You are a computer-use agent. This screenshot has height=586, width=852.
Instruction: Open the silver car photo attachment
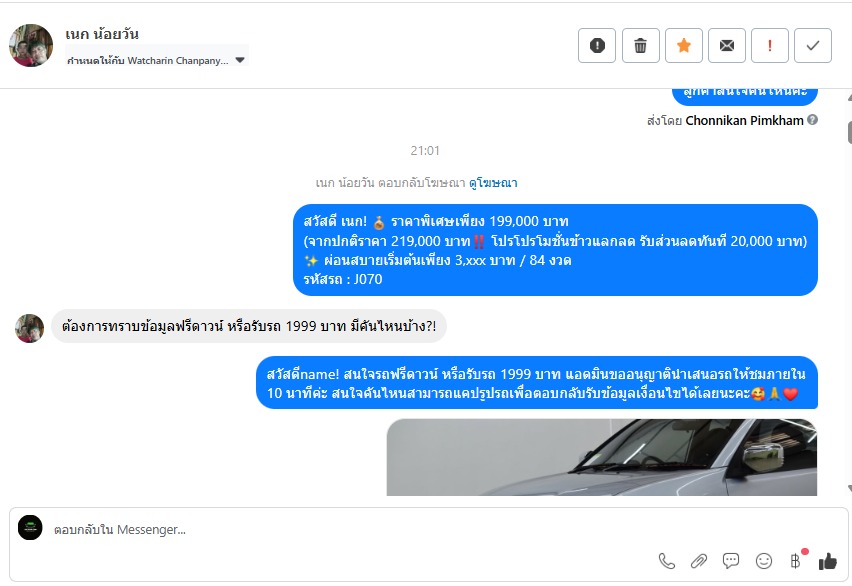(602, 457)
